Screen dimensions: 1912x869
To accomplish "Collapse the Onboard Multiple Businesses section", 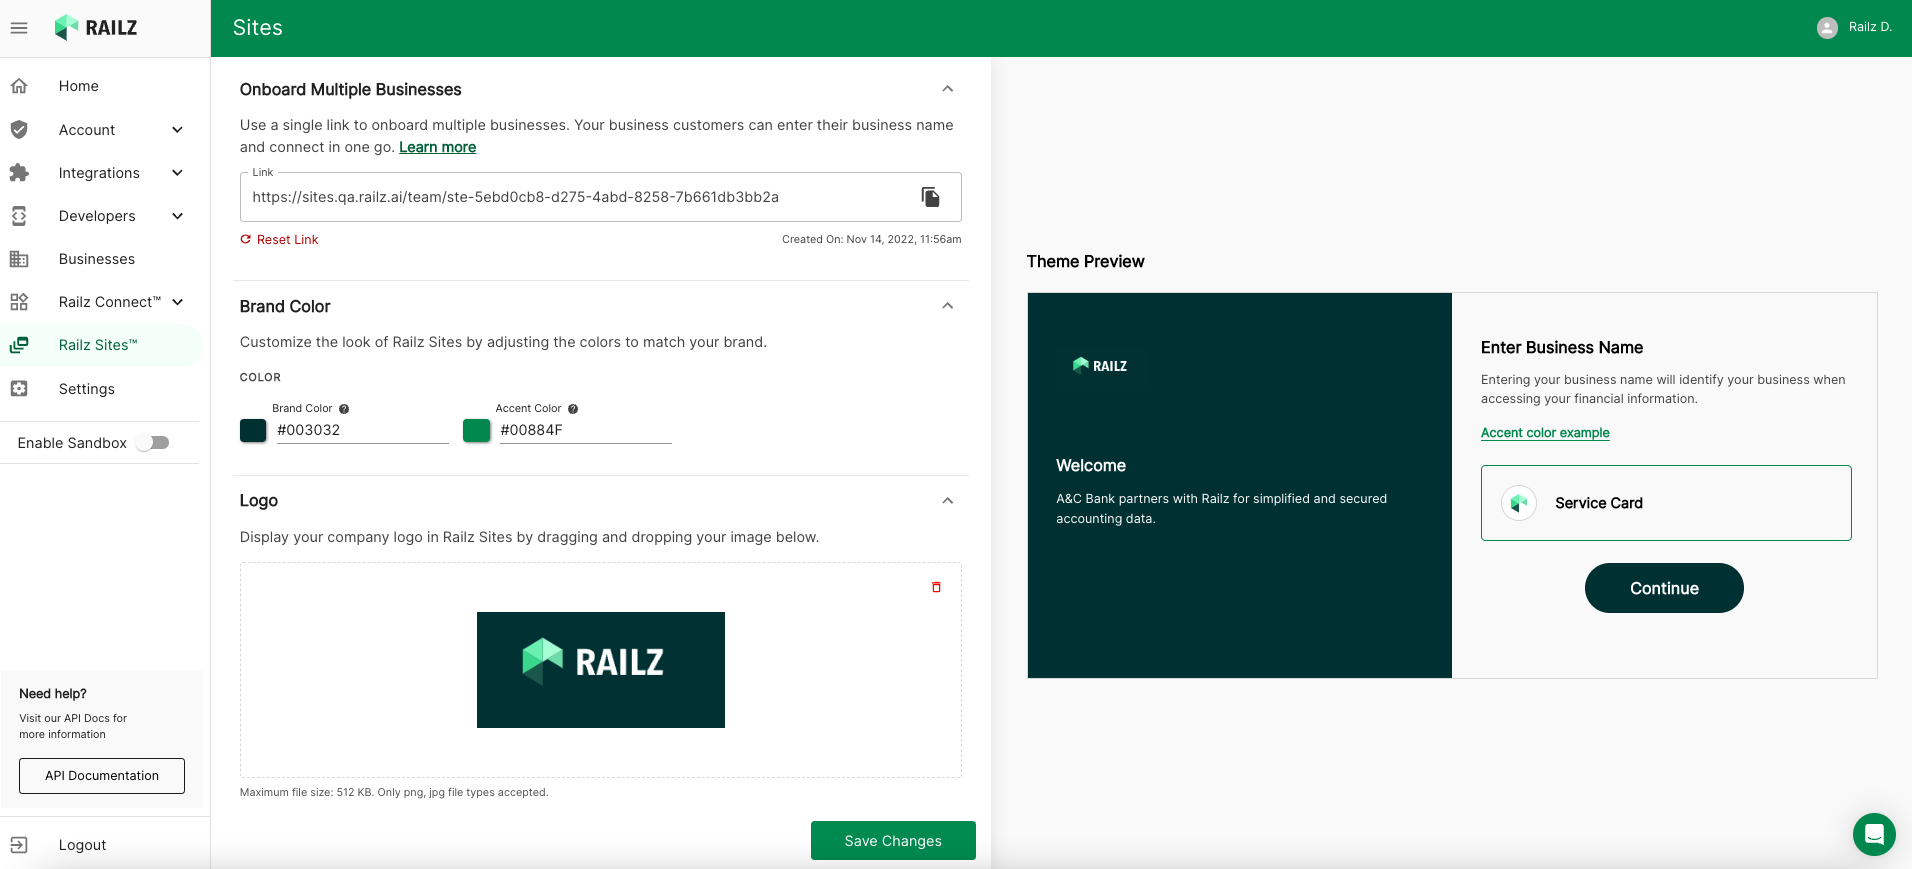I will (948, 89).
